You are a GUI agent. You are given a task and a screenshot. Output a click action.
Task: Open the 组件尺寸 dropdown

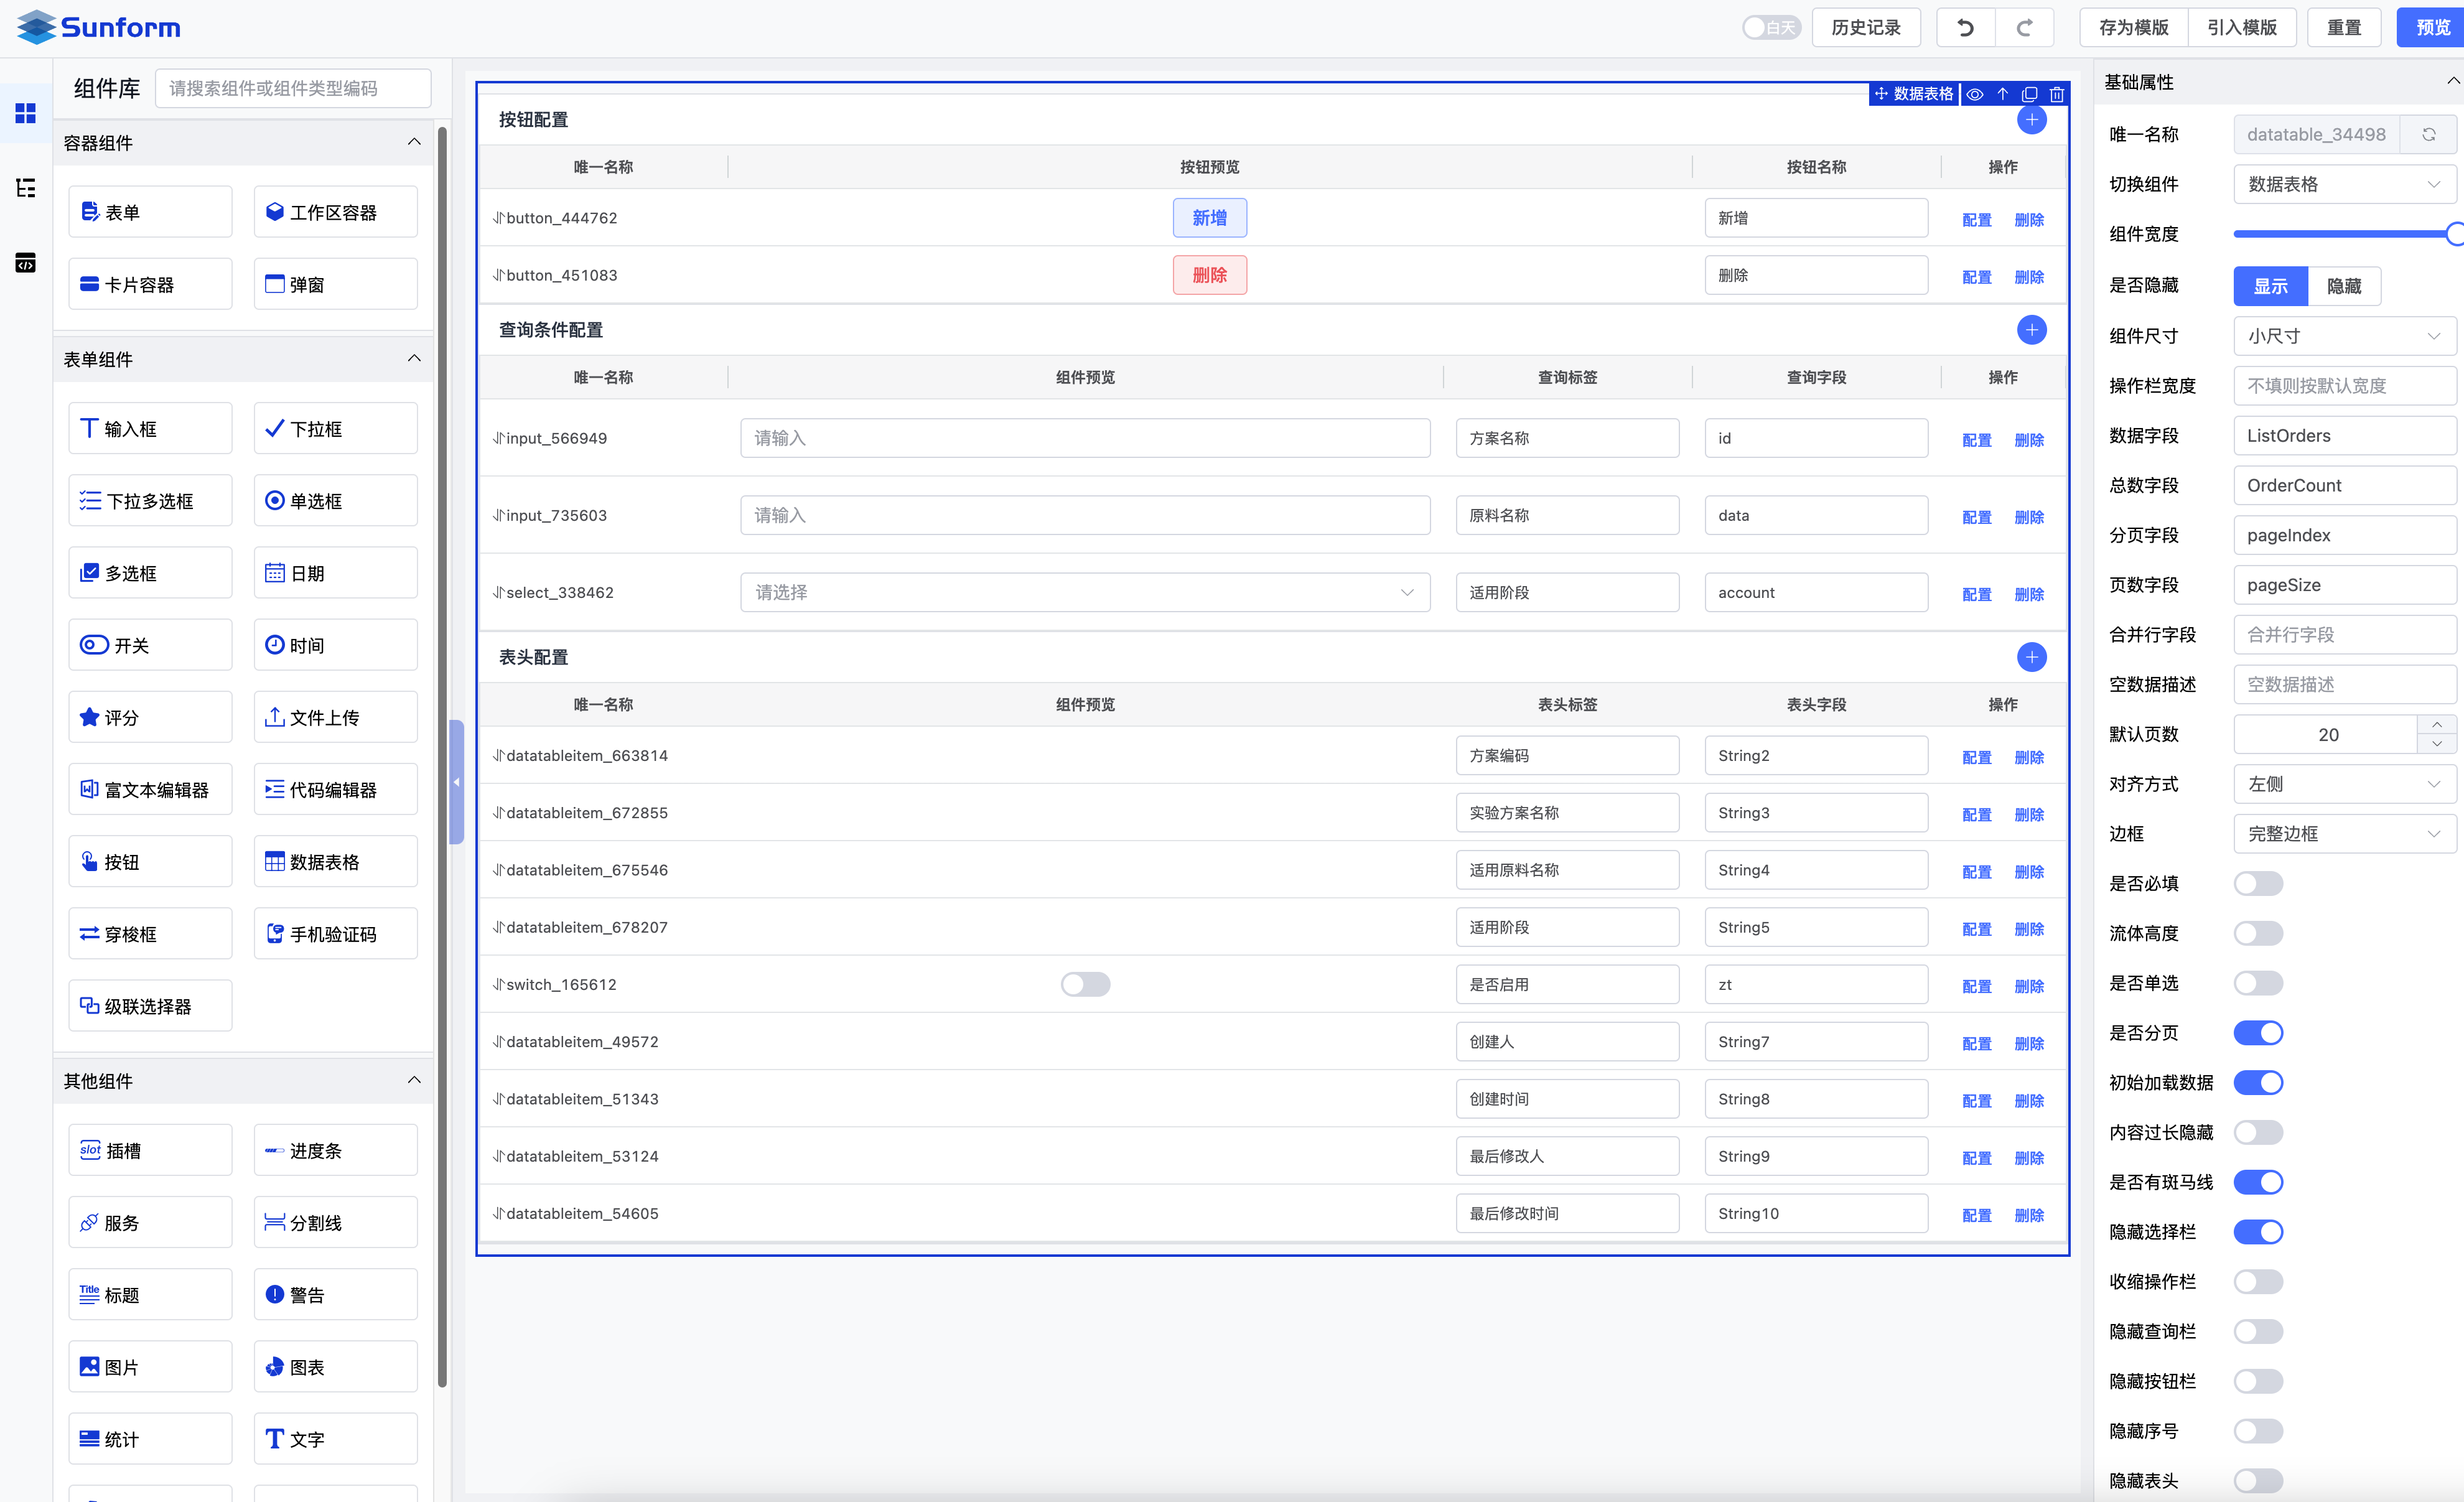tap(2344, 336)
